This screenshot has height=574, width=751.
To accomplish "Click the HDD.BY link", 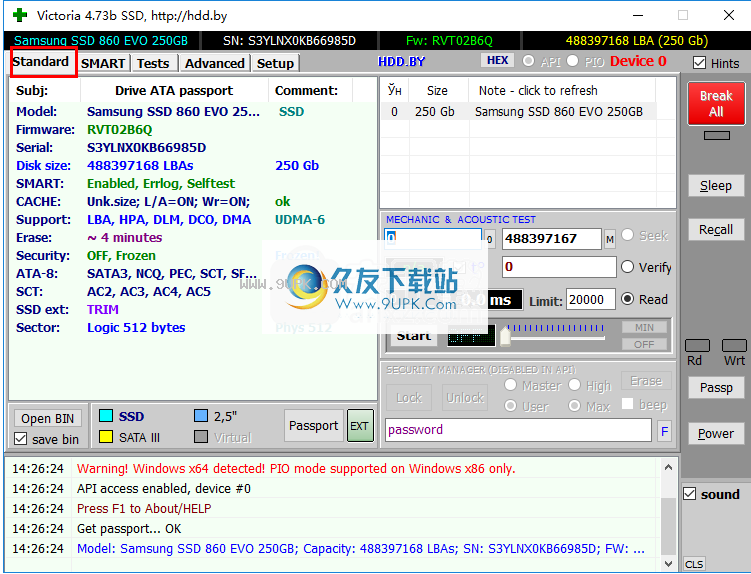I will [x=401, y=62].
